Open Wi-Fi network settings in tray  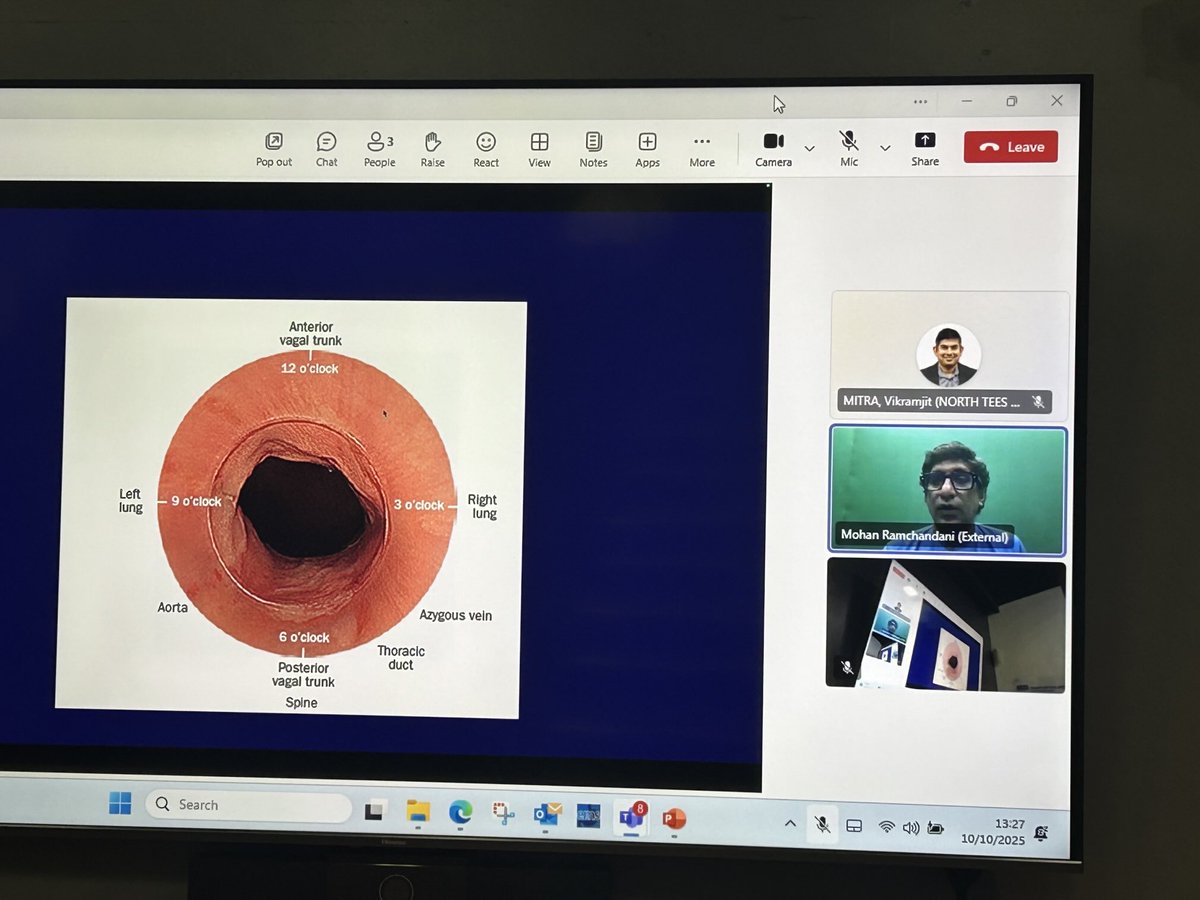point(886,827)
